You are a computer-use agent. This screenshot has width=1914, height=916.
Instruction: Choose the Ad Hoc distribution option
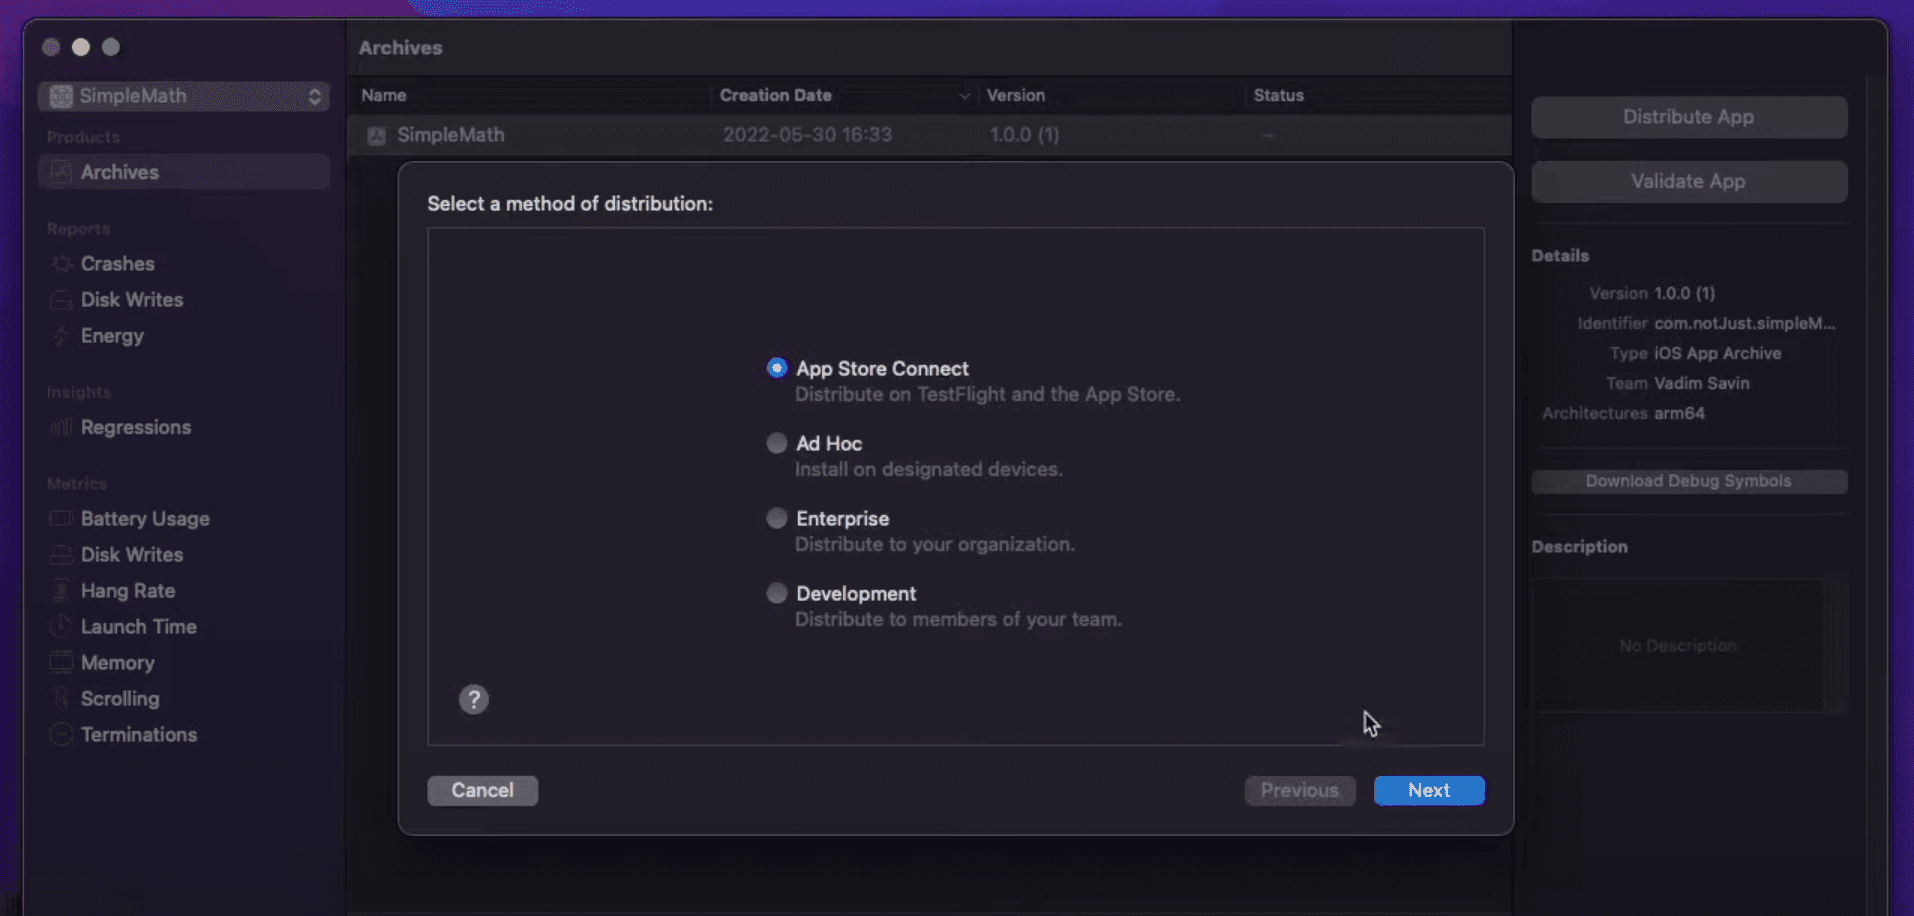(776, 443)
